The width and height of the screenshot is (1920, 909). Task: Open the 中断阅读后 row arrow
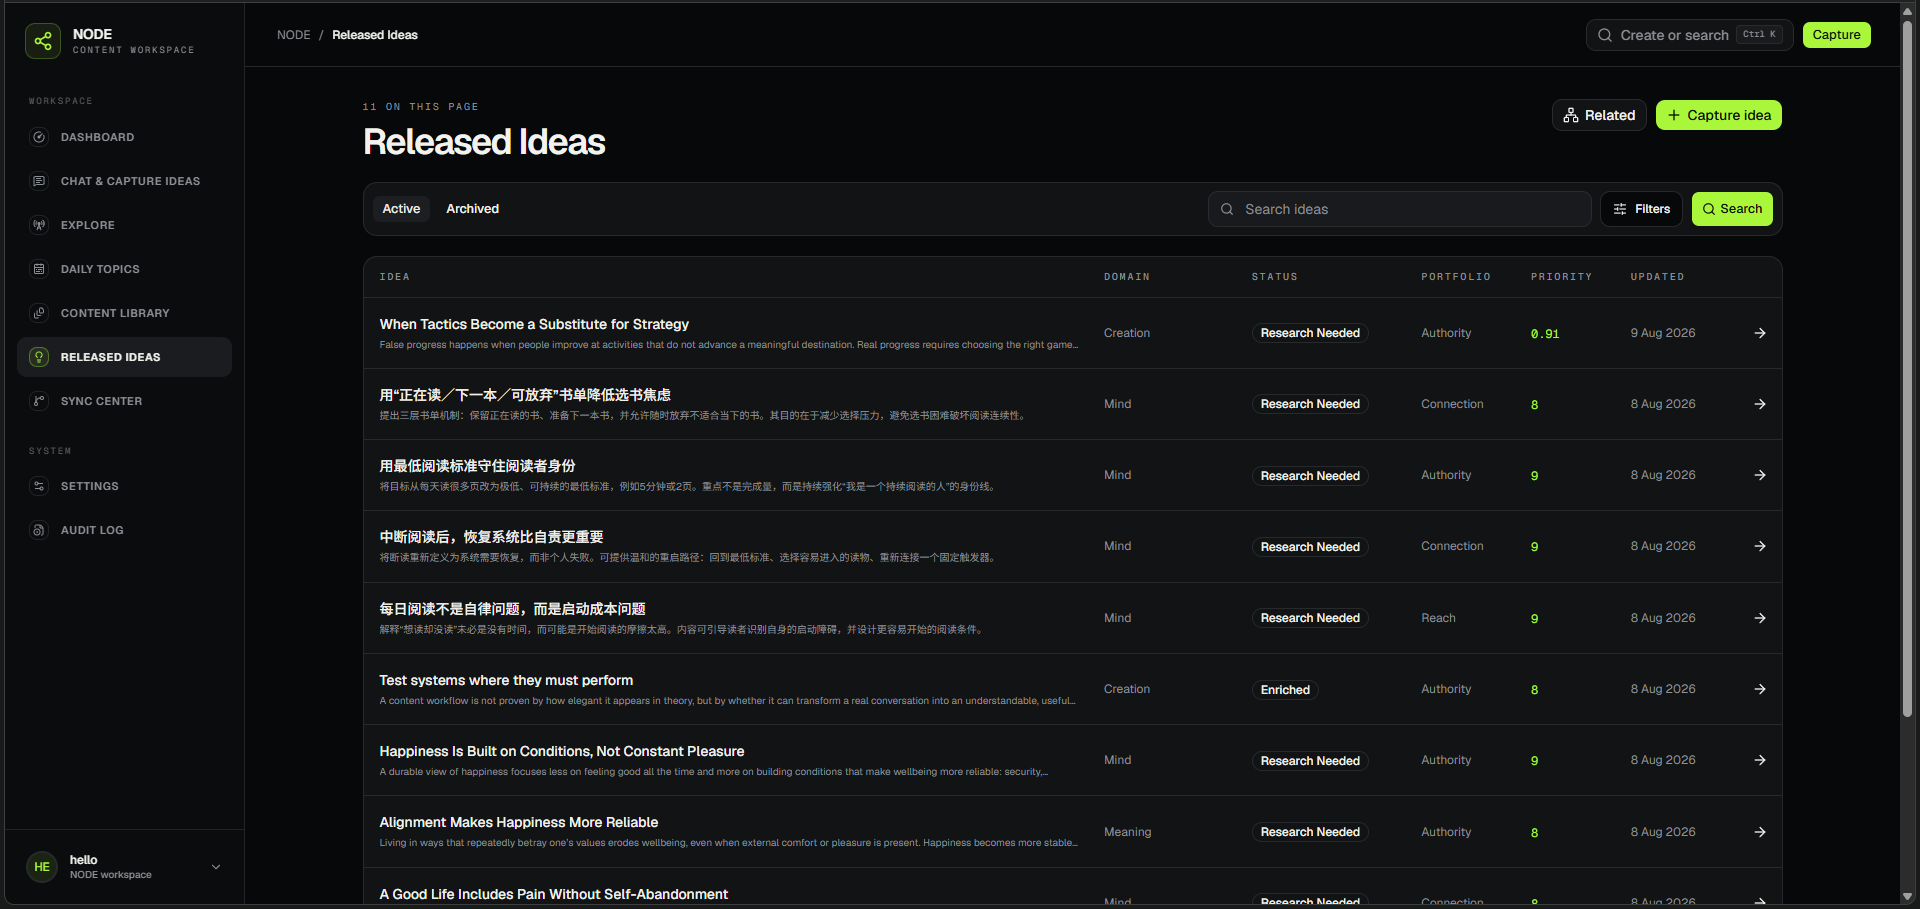(1760, 546)
